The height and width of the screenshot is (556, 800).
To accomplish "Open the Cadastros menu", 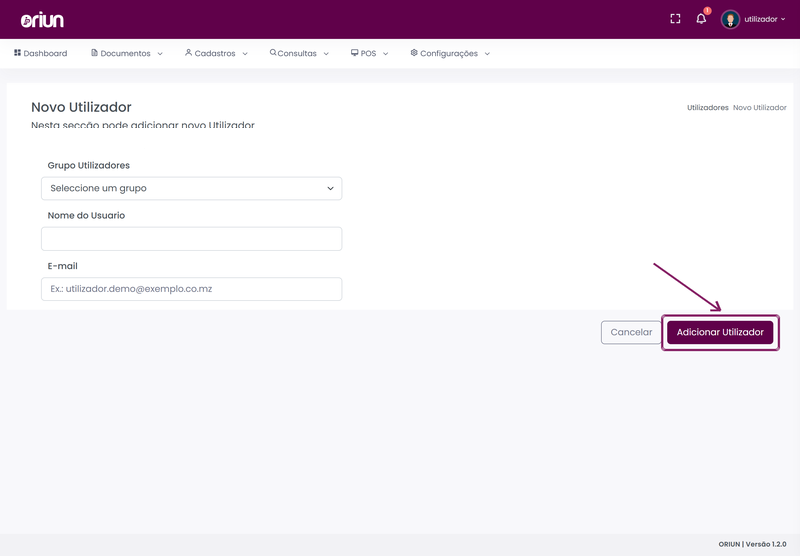I will 216,53.
